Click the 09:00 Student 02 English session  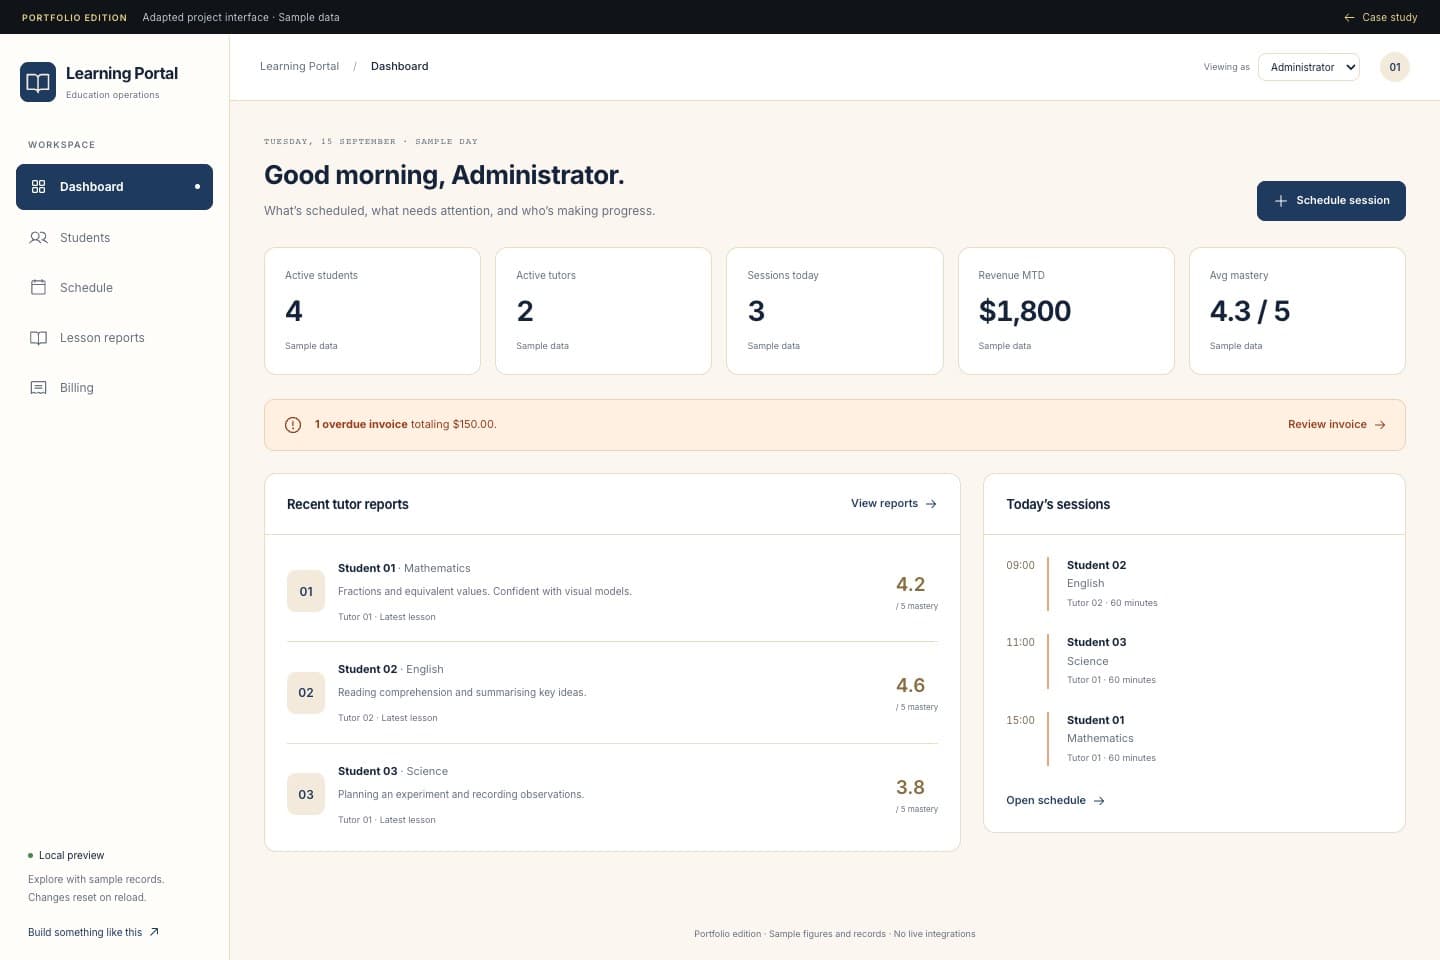click(x=1194, y=584)
